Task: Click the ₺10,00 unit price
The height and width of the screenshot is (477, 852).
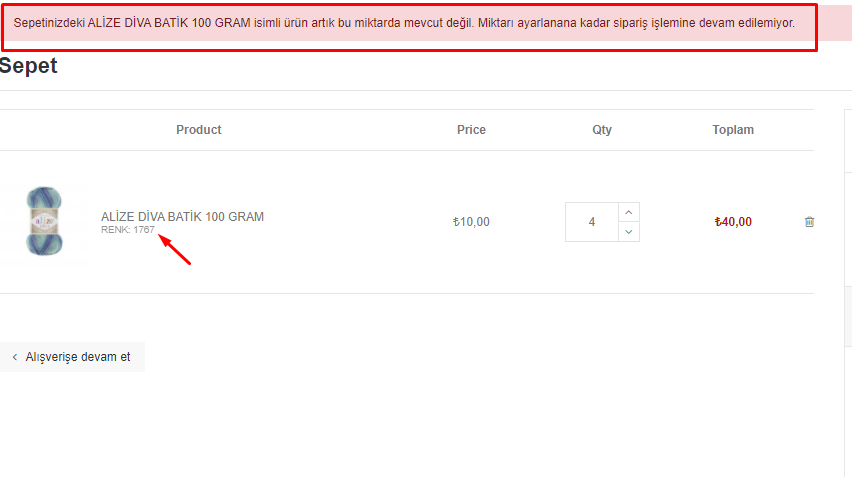Action: 471,222
